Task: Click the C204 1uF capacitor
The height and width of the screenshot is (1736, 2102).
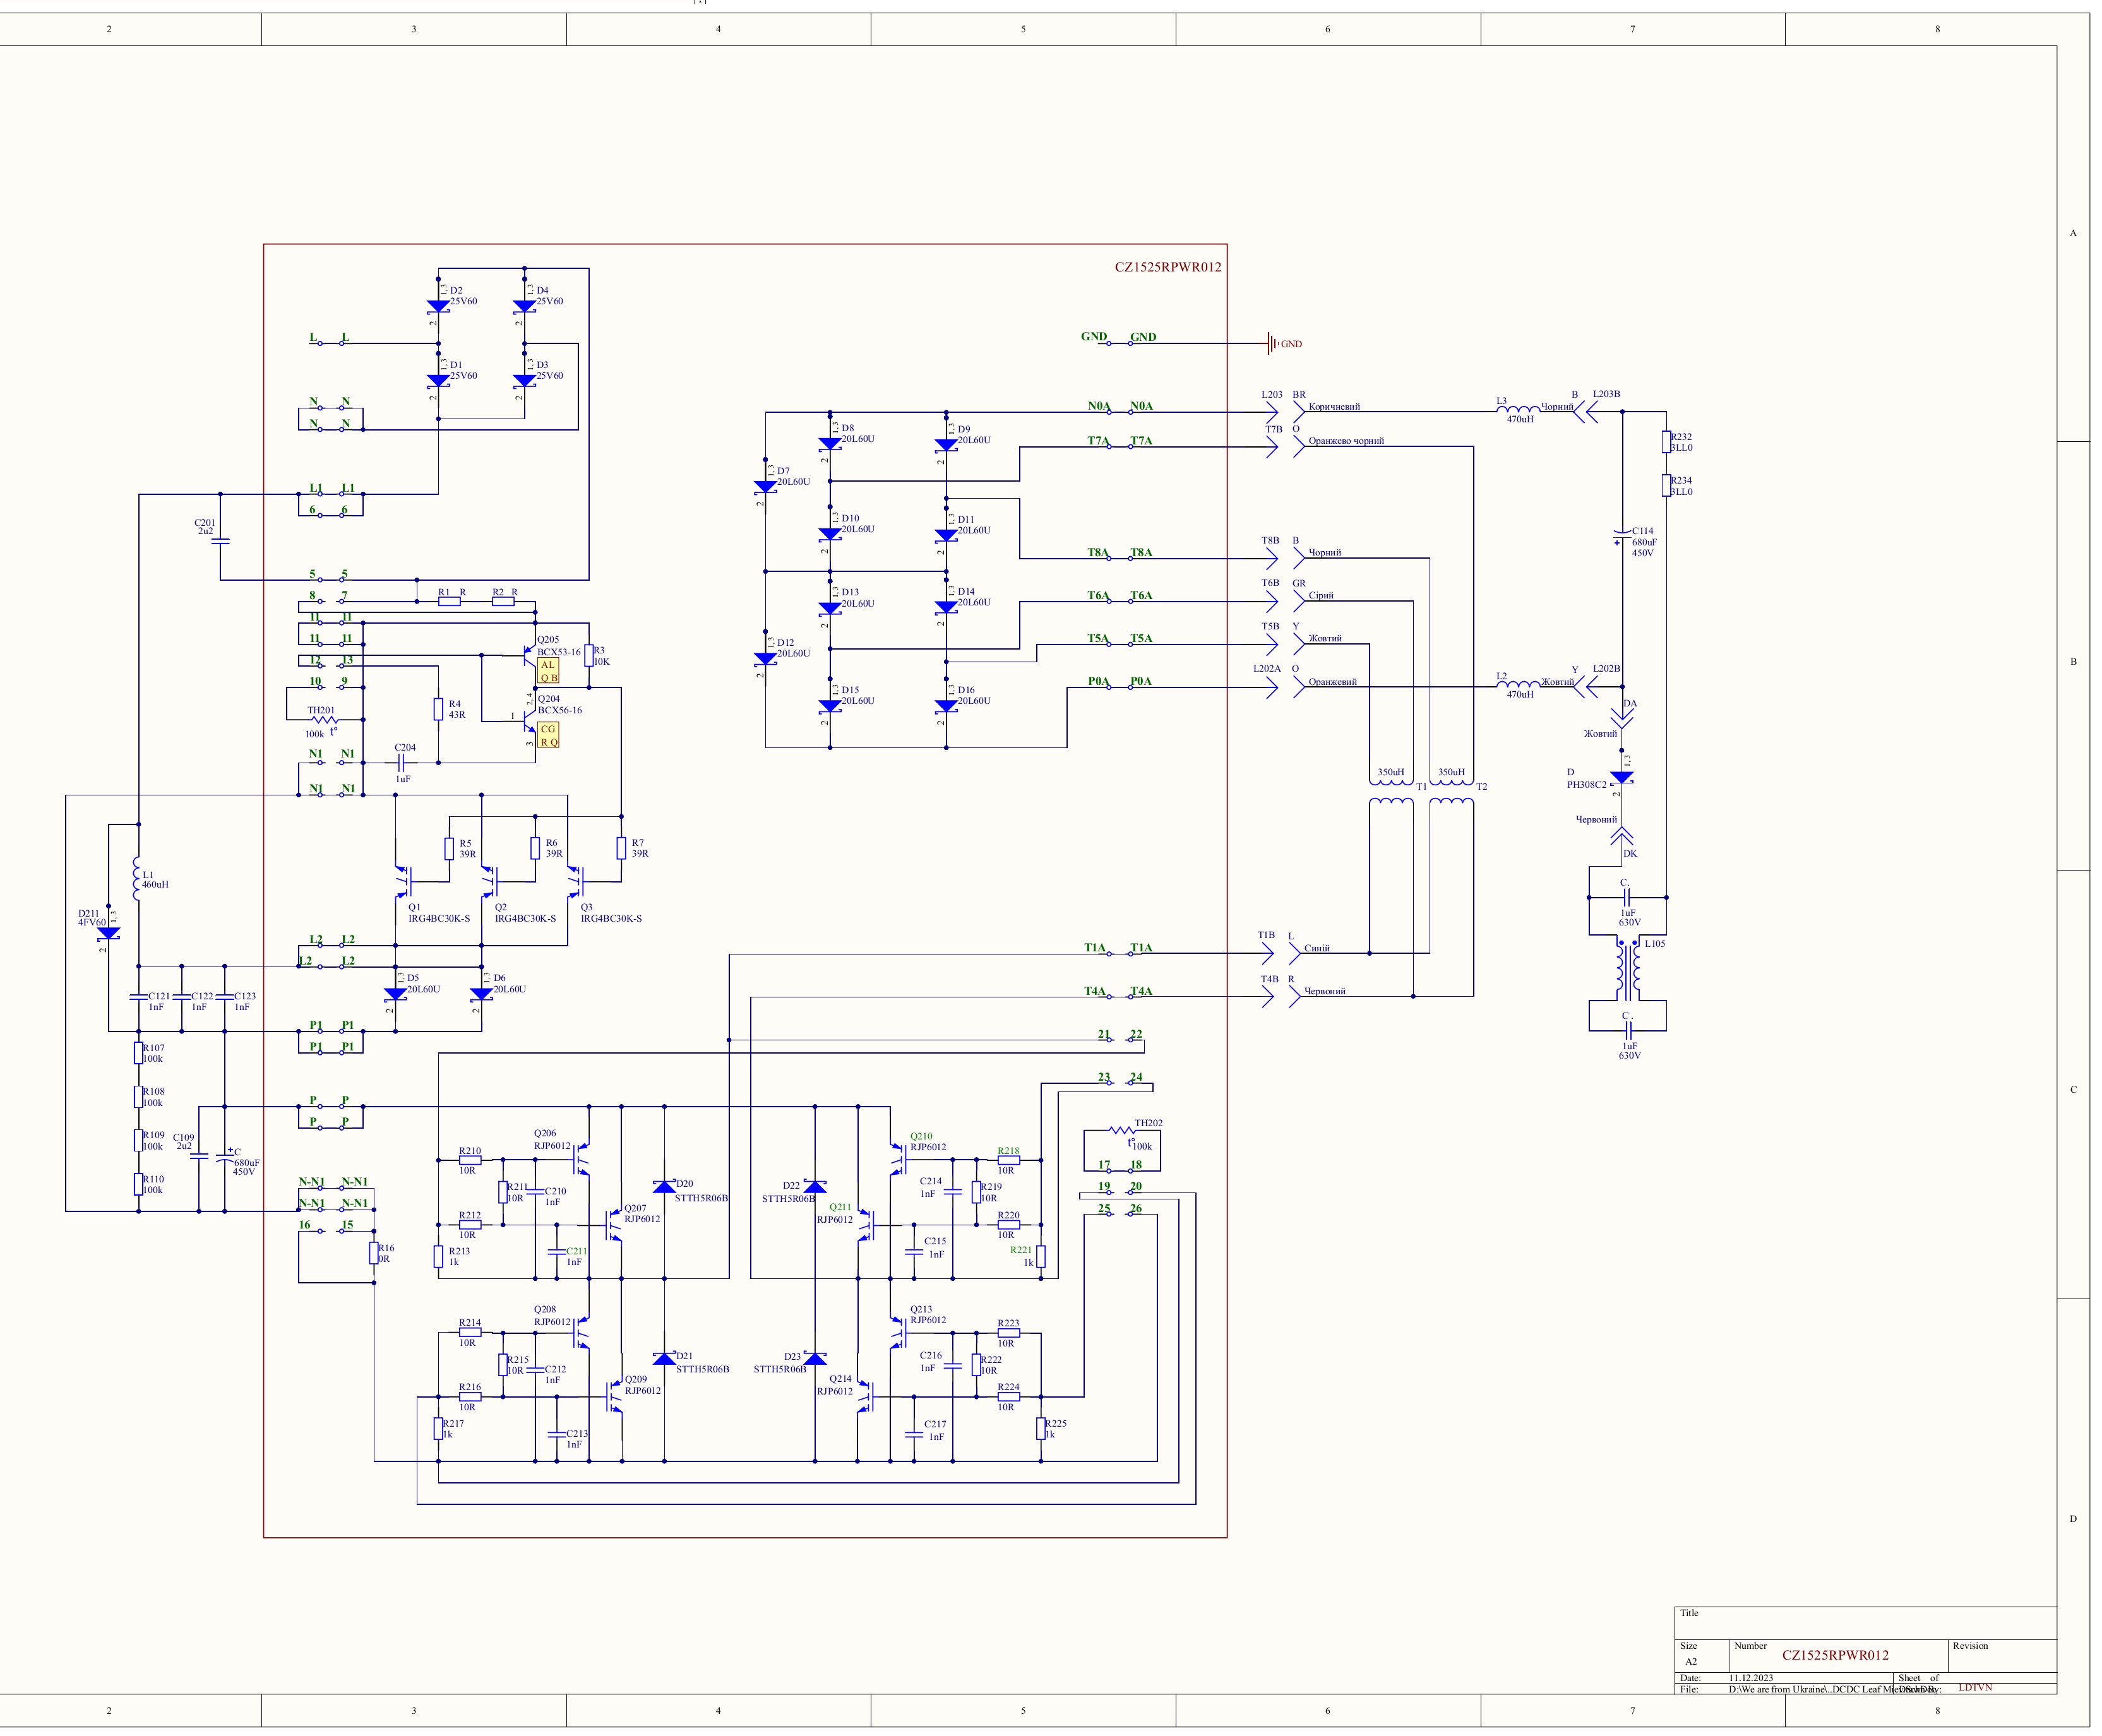Action: 402,762
